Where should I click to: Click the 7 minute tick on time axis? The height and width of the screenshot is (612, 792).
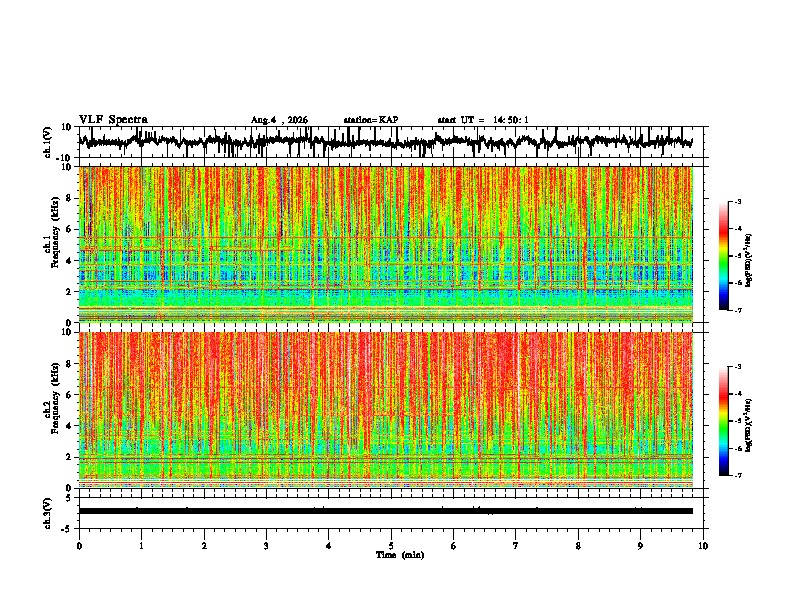pos(516,546)
